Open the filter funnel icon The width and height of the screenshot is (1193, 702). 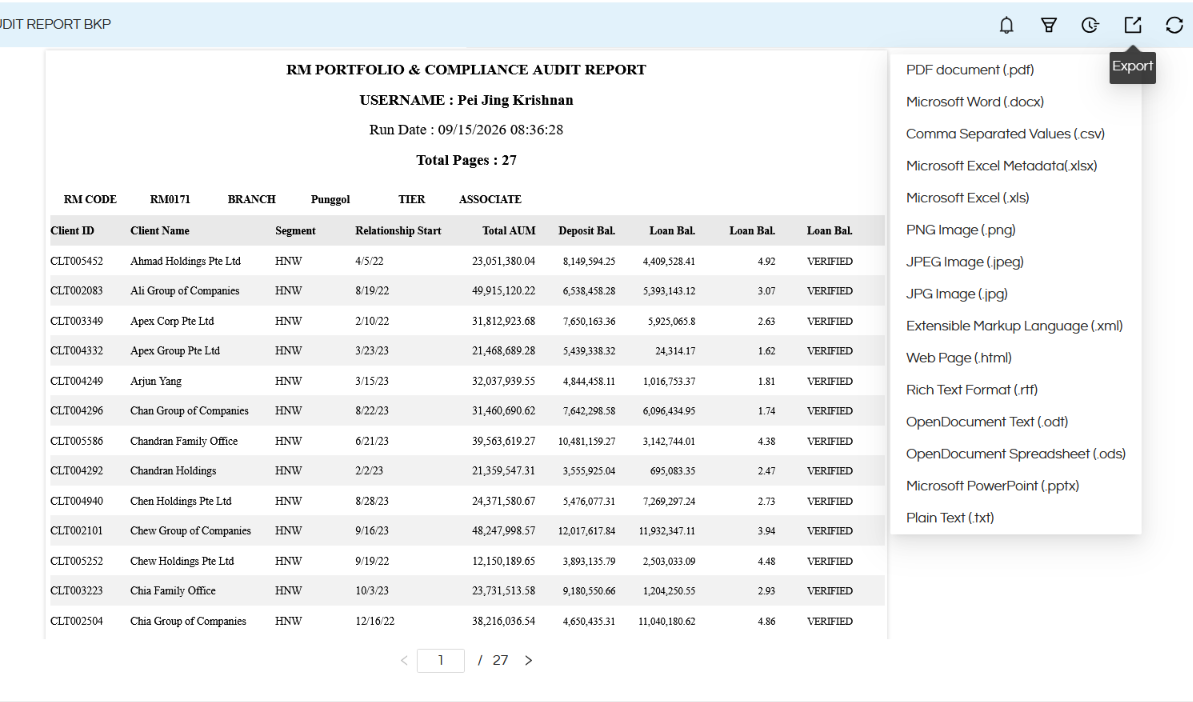[x=1048, y=25]
